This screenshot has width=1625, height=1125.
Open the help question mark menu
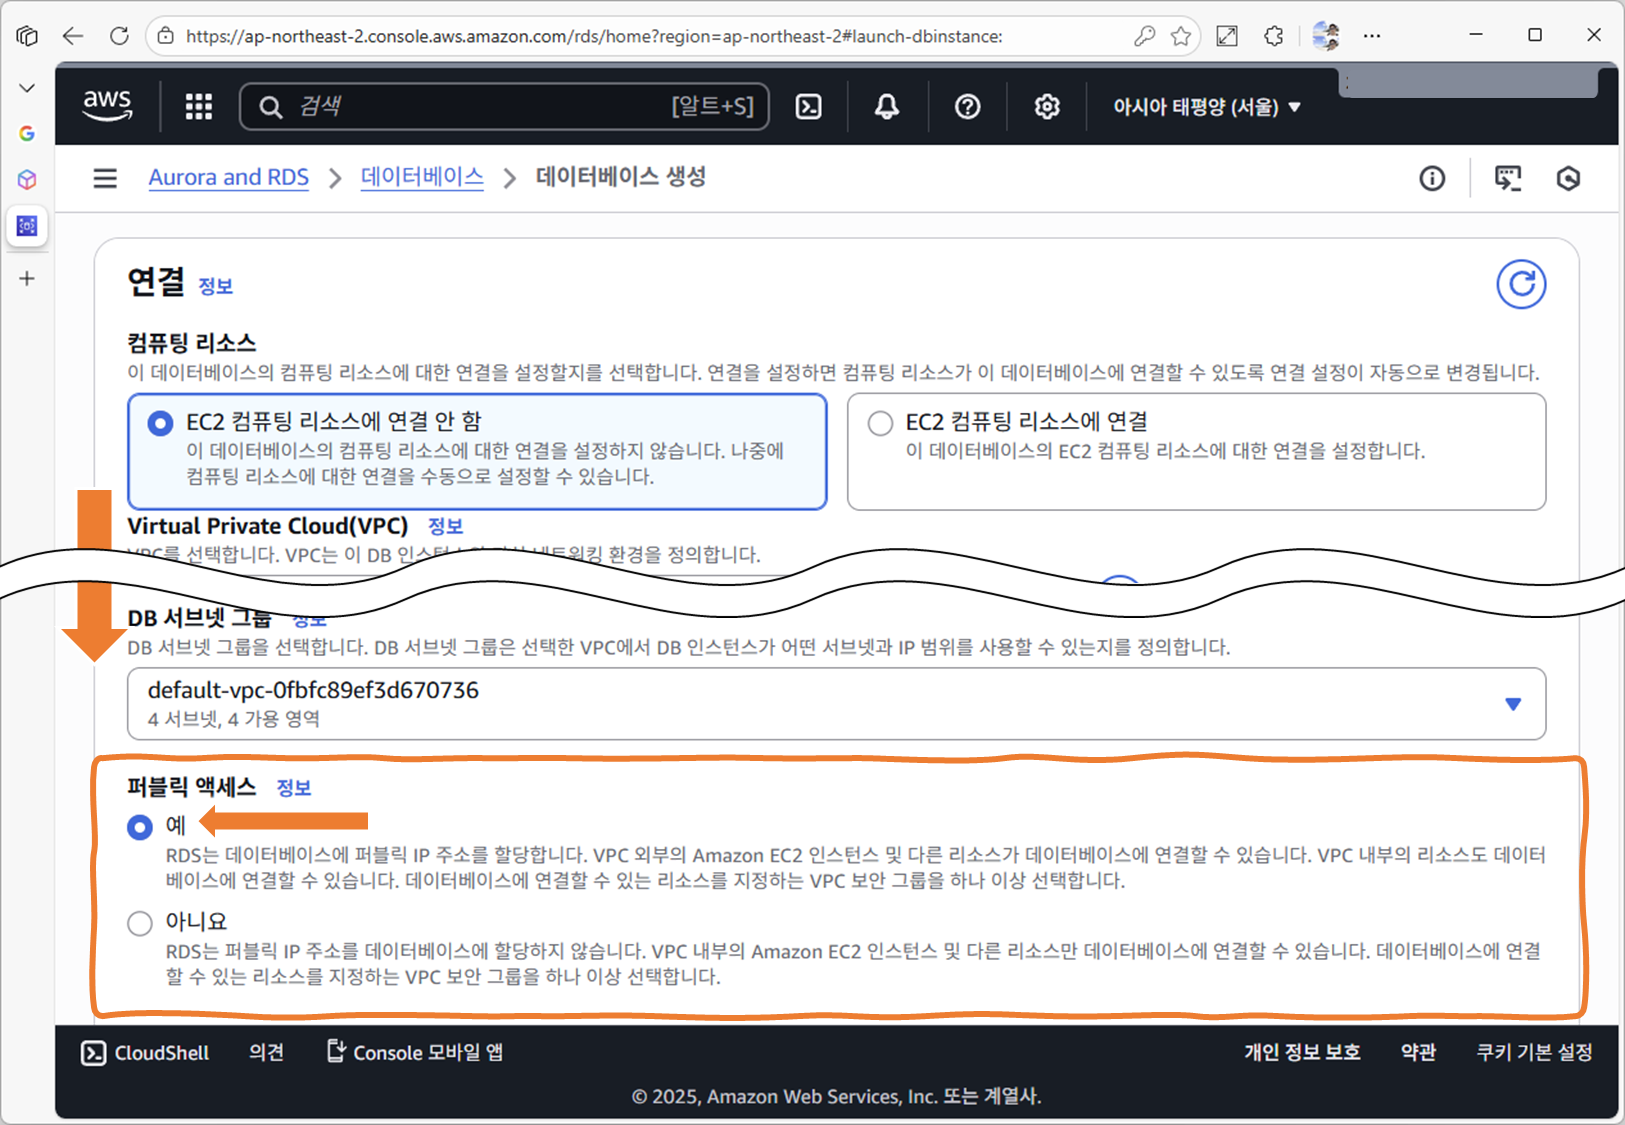pos(967,106)
